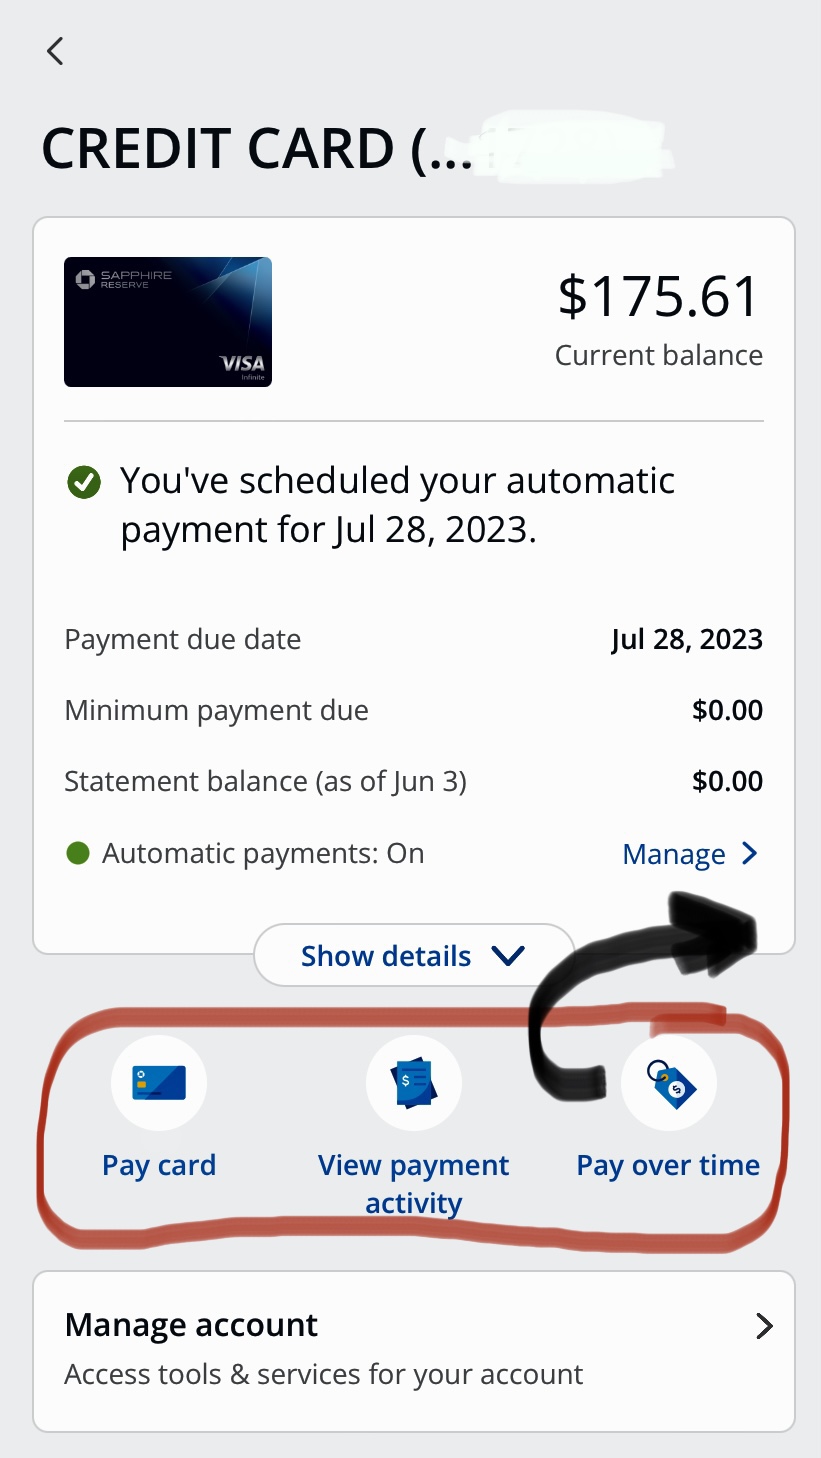
Task: Open Manage account via its chevron
Action: (764, 1326)
